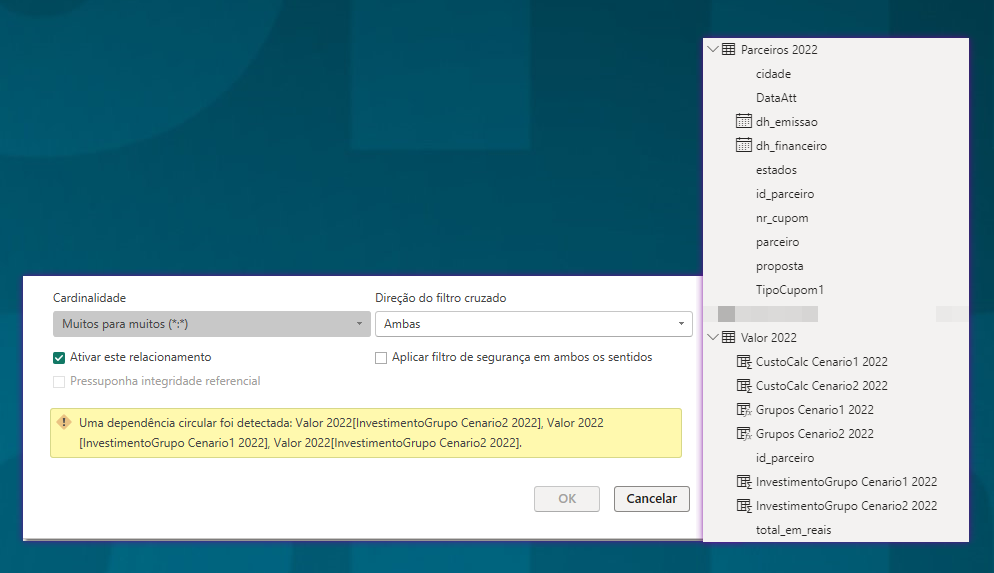Click the fx column icon for Grupos Cenario2 2022
Viewport: 994px width, 573px height.
coord(744,434)
